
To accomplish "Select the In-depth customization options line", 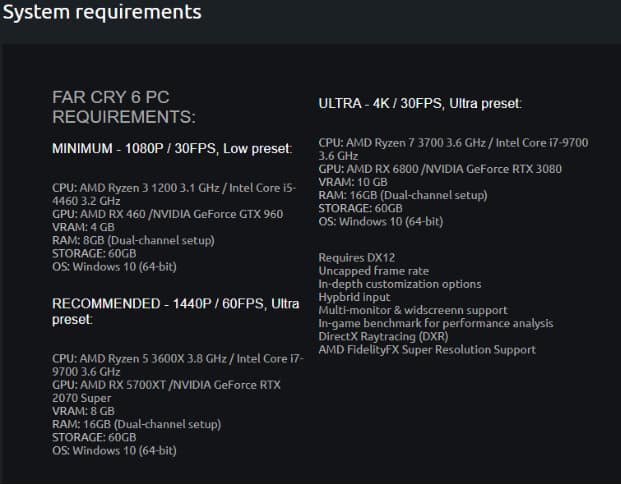I will (399, 285).
